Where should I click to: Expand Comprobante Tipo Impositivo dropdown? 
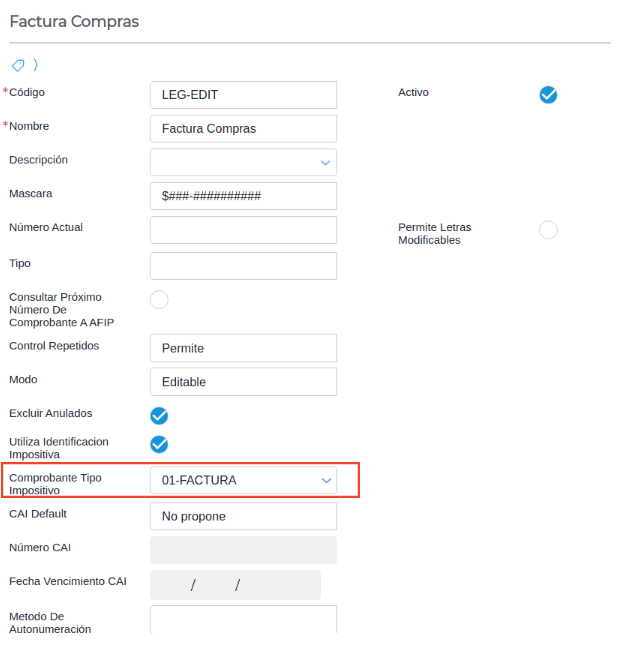(x=325, y=481)
